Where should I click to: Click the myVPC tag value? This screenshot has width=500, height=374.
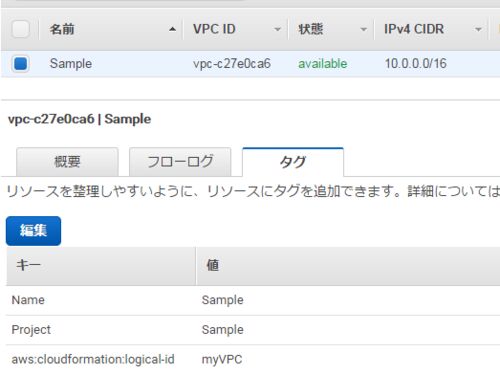222,359
